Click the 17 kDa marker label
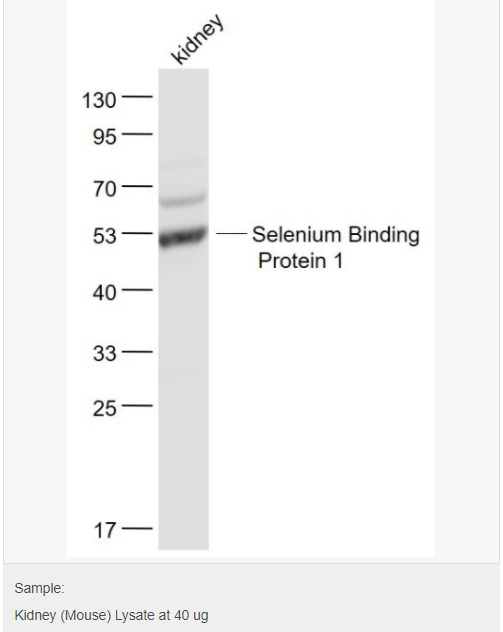Screen dimensions: 503x632 pos(105,530)
